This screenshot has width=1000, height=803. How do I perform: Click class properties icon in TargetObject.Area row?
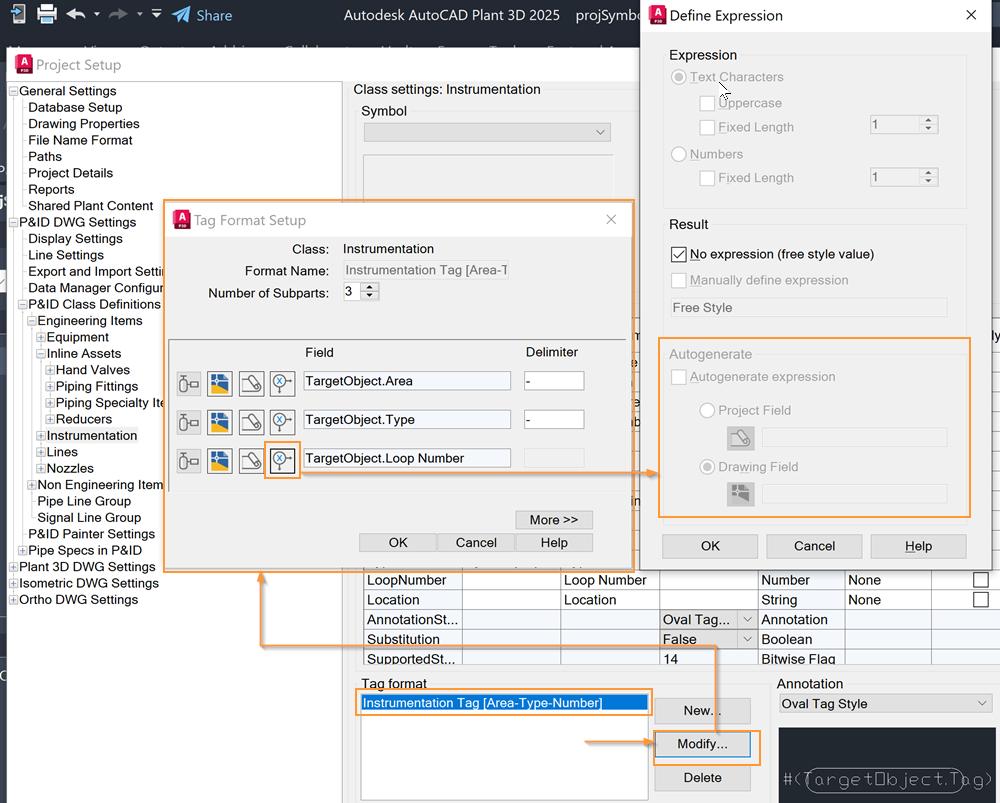pyautogui.click(x=188, y=384)
